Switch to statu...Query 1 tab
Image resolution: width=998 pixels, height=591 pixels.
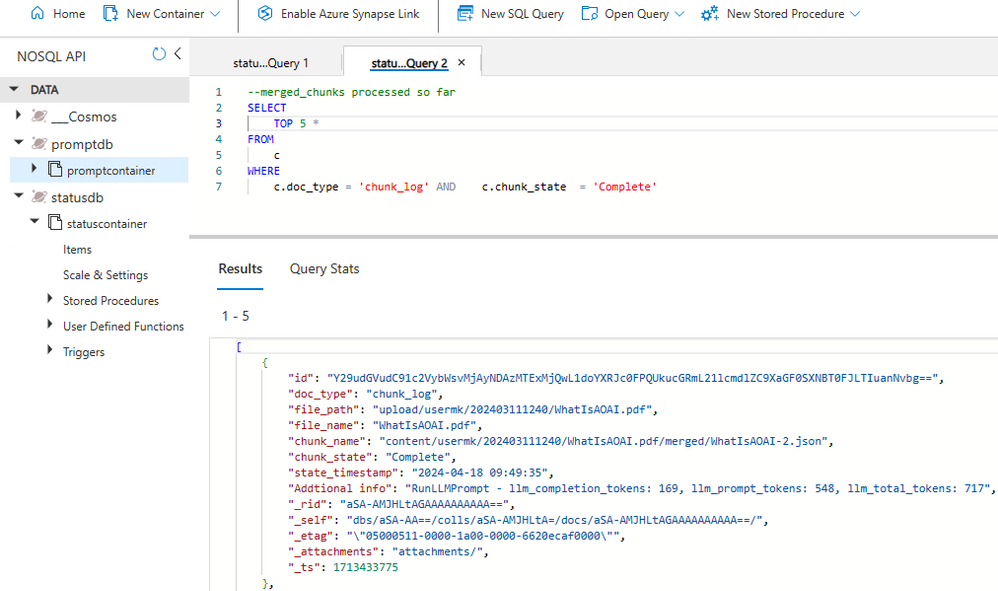pos(271,63)
